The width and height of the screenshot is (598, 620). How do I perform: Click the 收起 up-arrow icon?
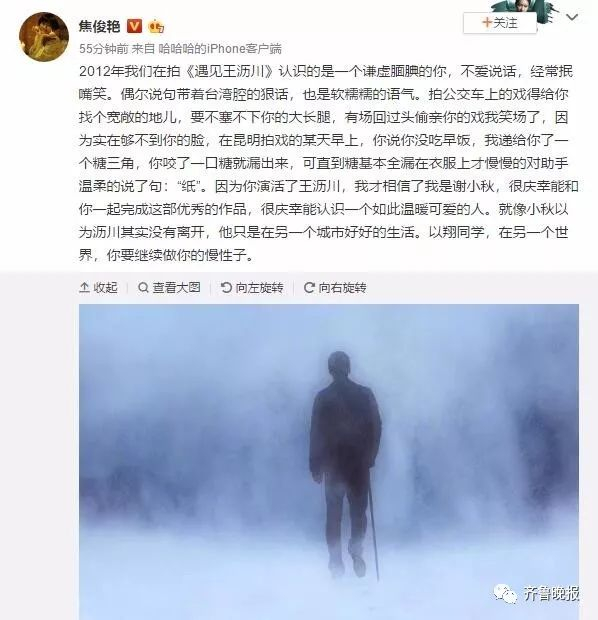click(x=84, y=287)
